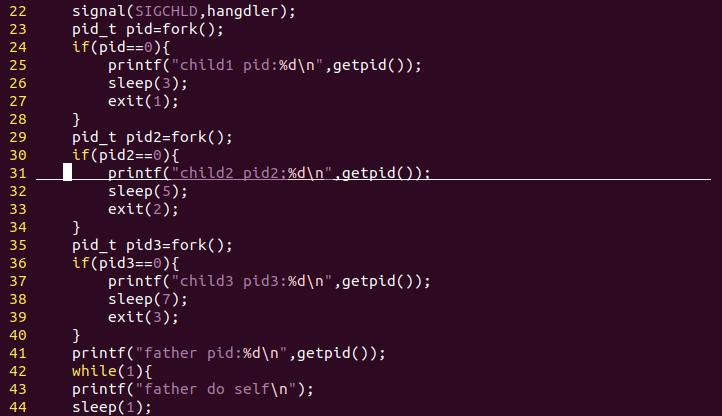Click the hangdler function name
Image resolution: width=722 pixels, height=416 pixels.
tap(243, 11)
